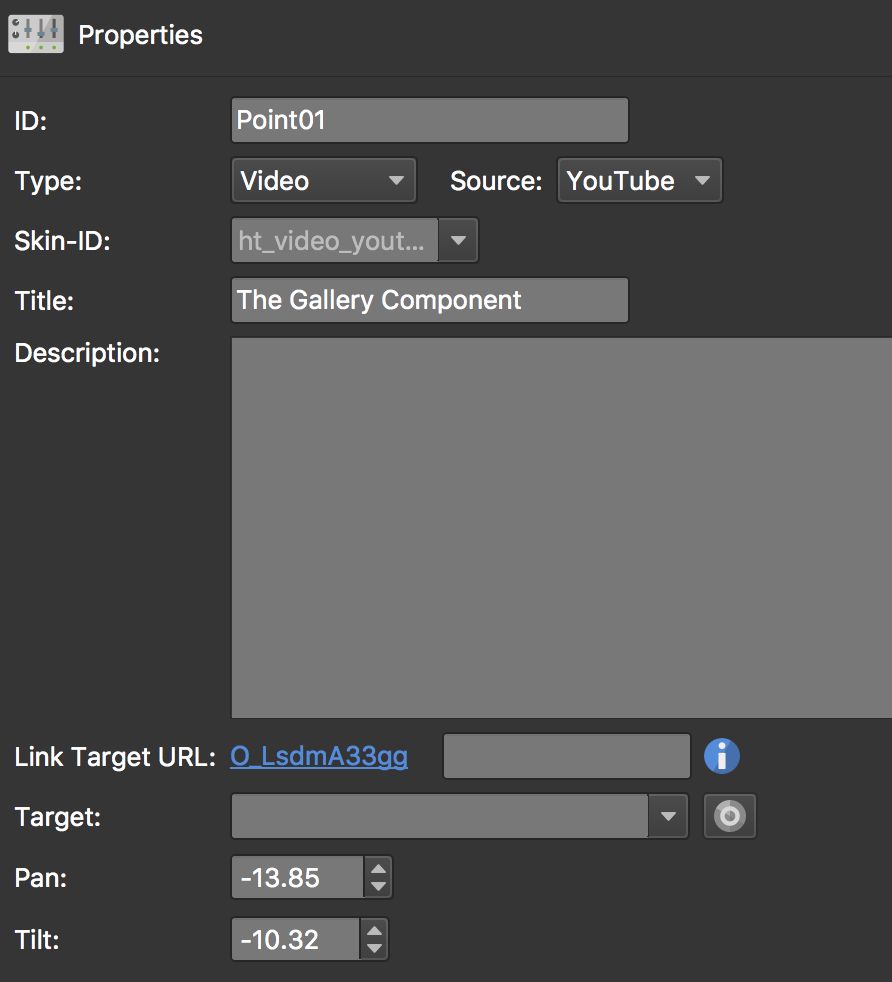Increment the Pan value with the up stepper
892x982 pixels.
pyautogui.click(x=378, y=869)
